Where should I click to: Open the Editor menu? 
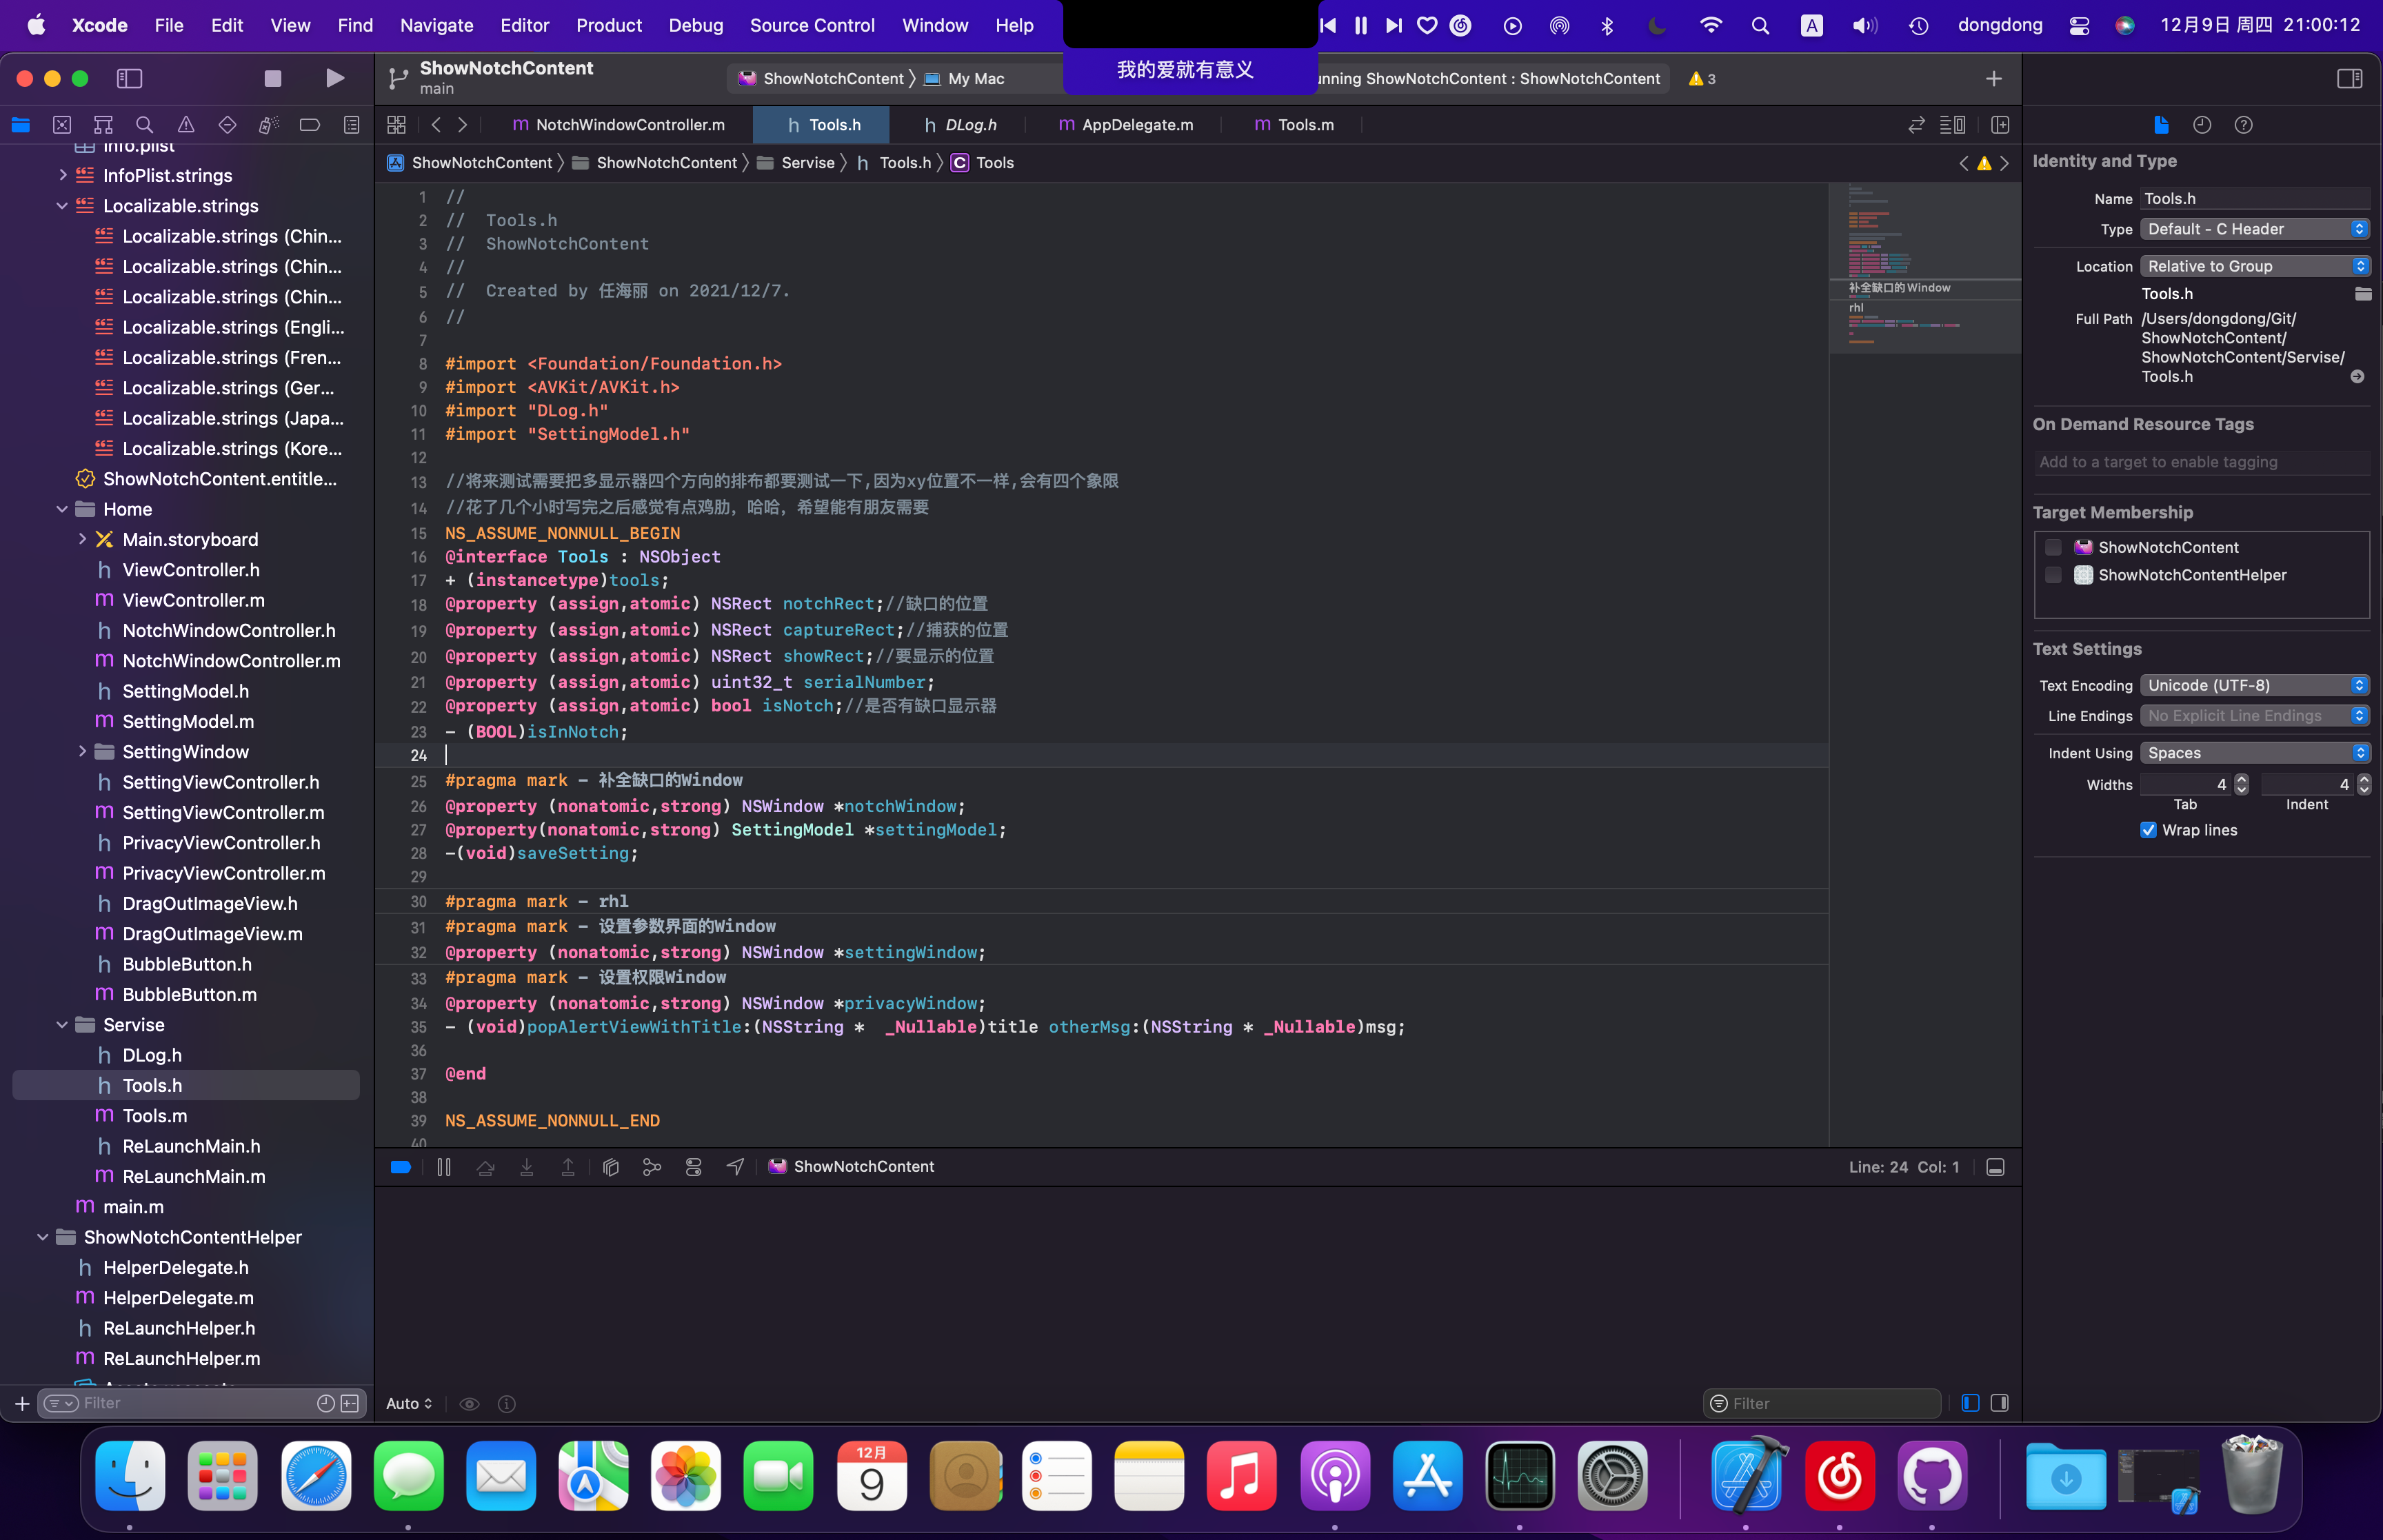click(524, 25)
